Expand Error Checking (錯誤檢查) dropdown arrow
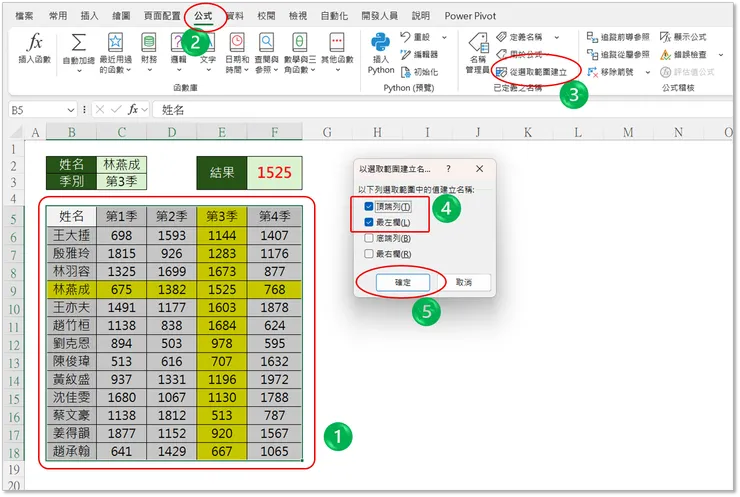Screen dimensions: 740x497 pyautogui.click(x=721, y=55)
